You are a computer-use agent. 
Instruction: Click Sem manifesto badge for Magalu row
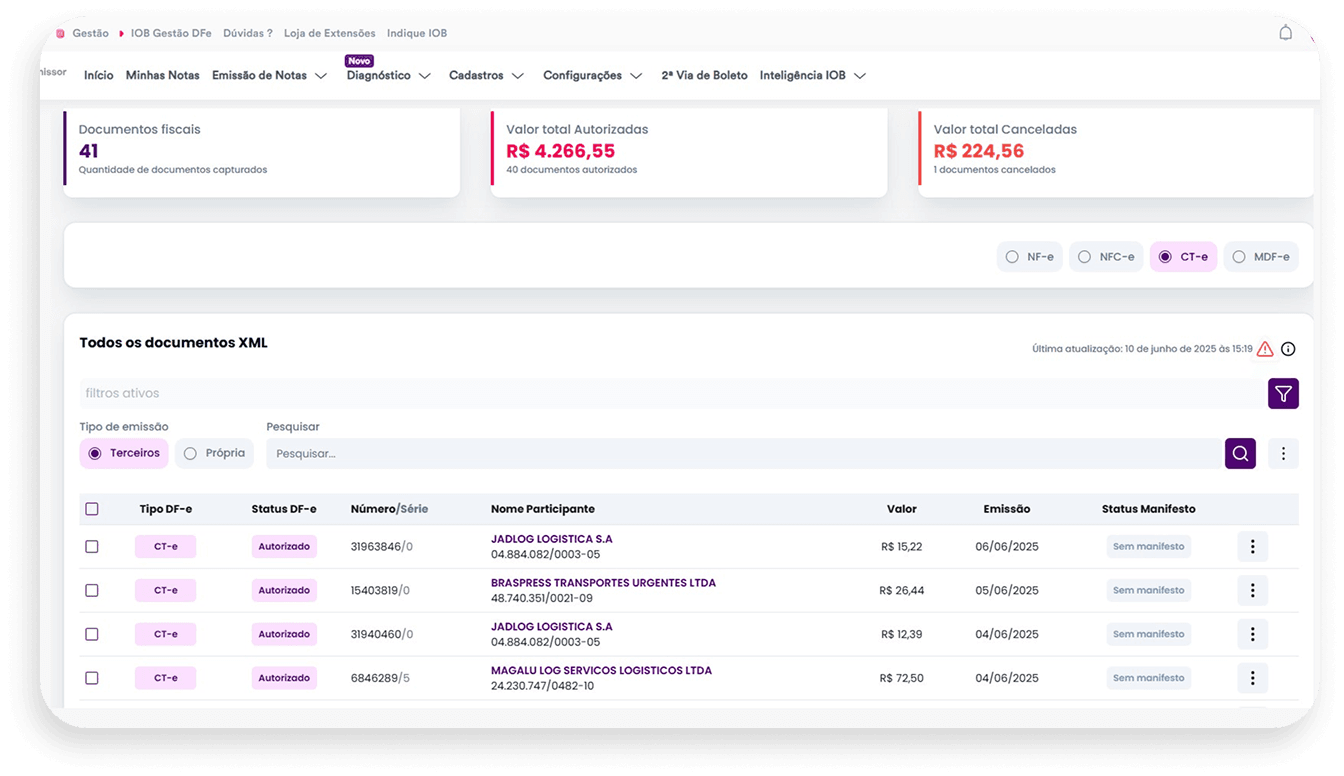[1148, 679]
